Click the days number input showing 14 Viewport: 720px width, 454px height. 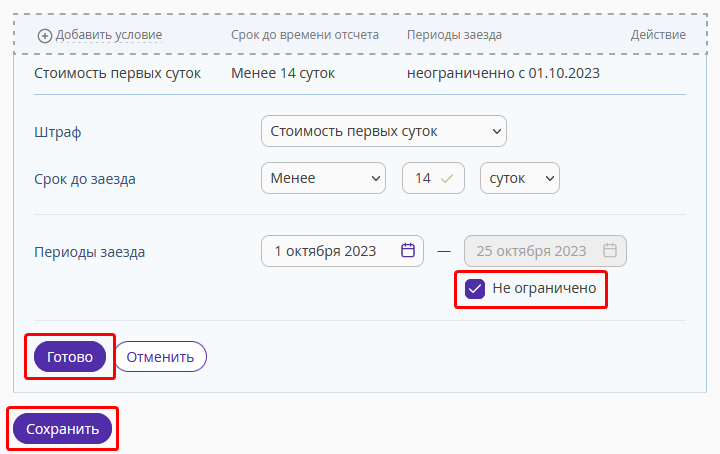click(x=433, y=178)
